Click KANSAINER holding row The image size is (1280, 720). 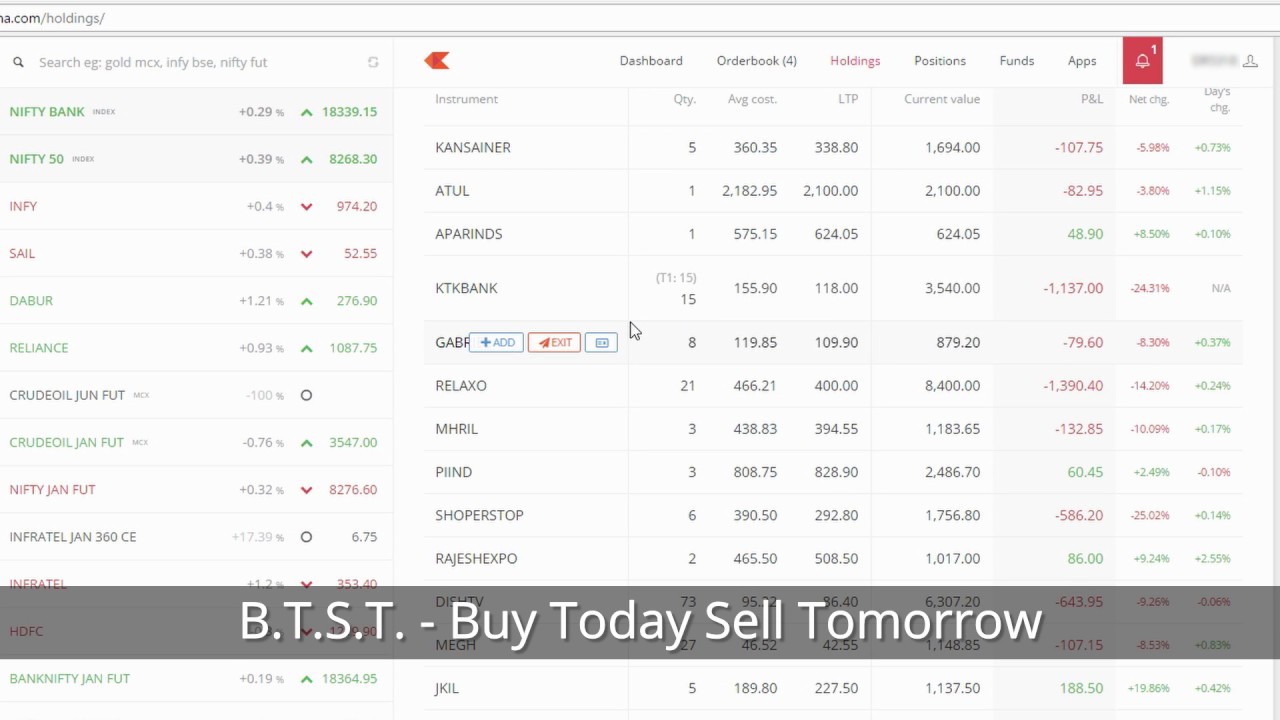[x=832, y=147]
